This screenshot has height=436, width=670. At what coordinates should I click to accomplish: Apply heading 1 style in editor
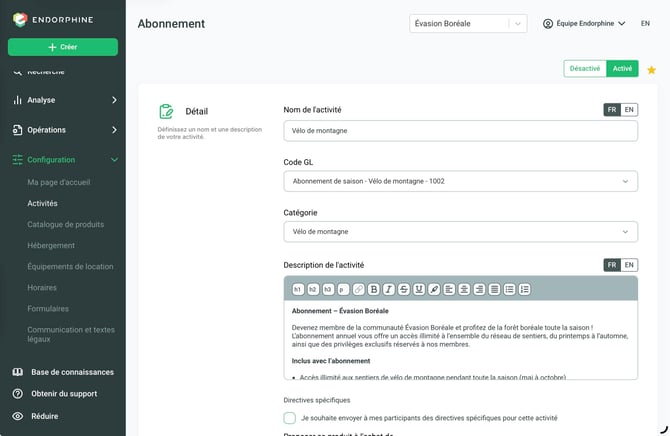pos(298,289)
